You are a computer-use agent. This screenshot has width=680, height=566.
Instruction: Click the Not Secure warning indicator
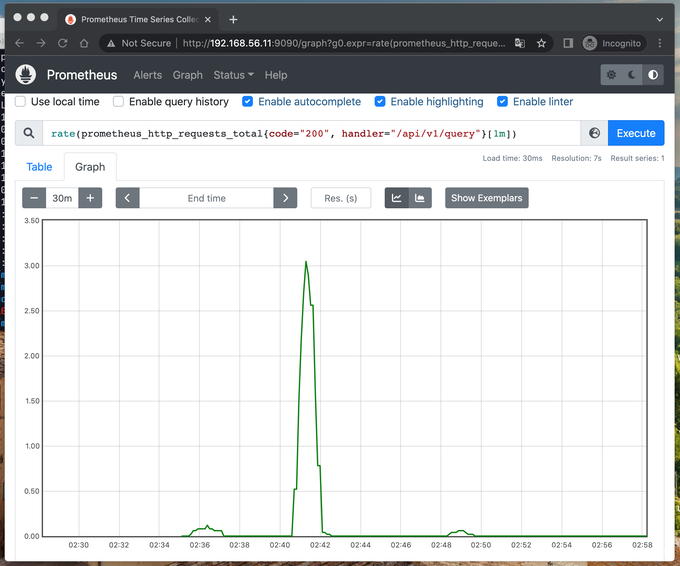139,43
